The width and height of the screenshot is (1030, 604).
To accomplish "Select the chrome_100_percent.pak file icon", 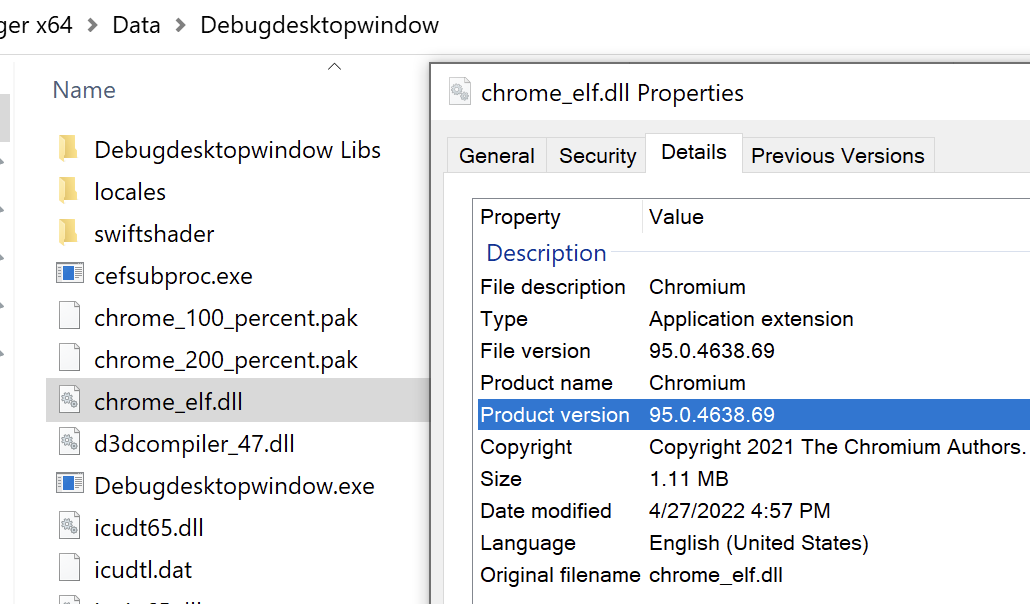I will click(x=70, y=315).
